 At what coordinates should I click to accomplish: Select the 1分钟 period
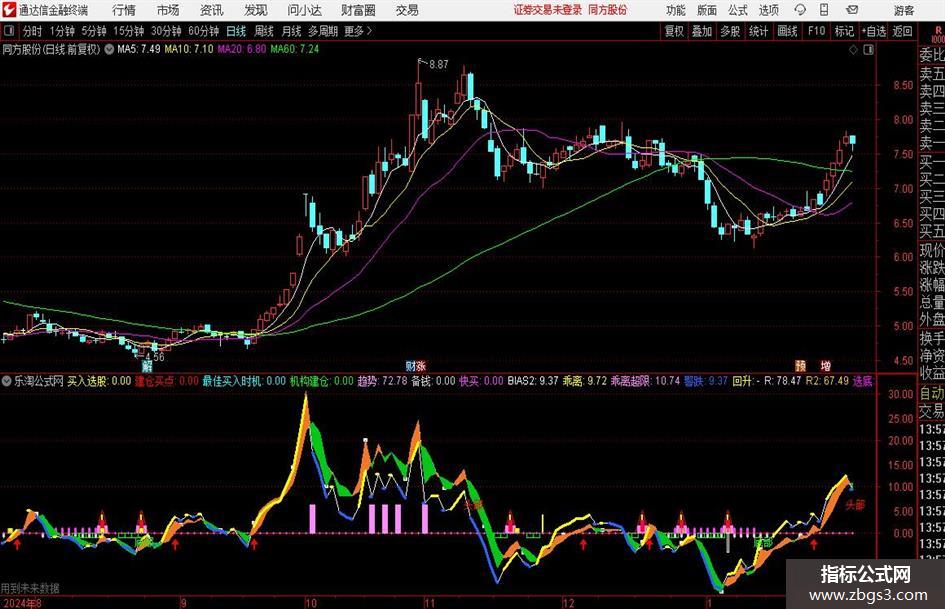62,31
